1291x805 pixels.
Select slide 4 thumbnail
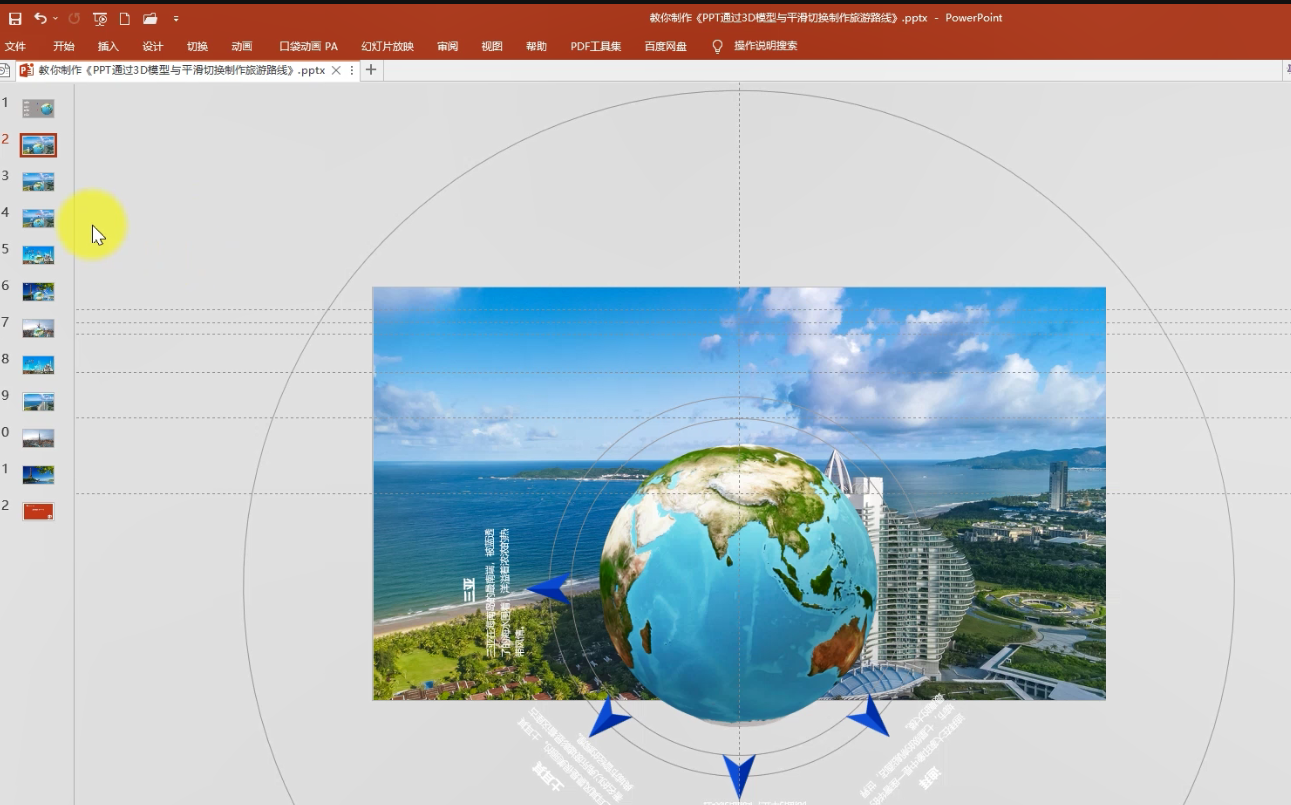pos(38,218)
